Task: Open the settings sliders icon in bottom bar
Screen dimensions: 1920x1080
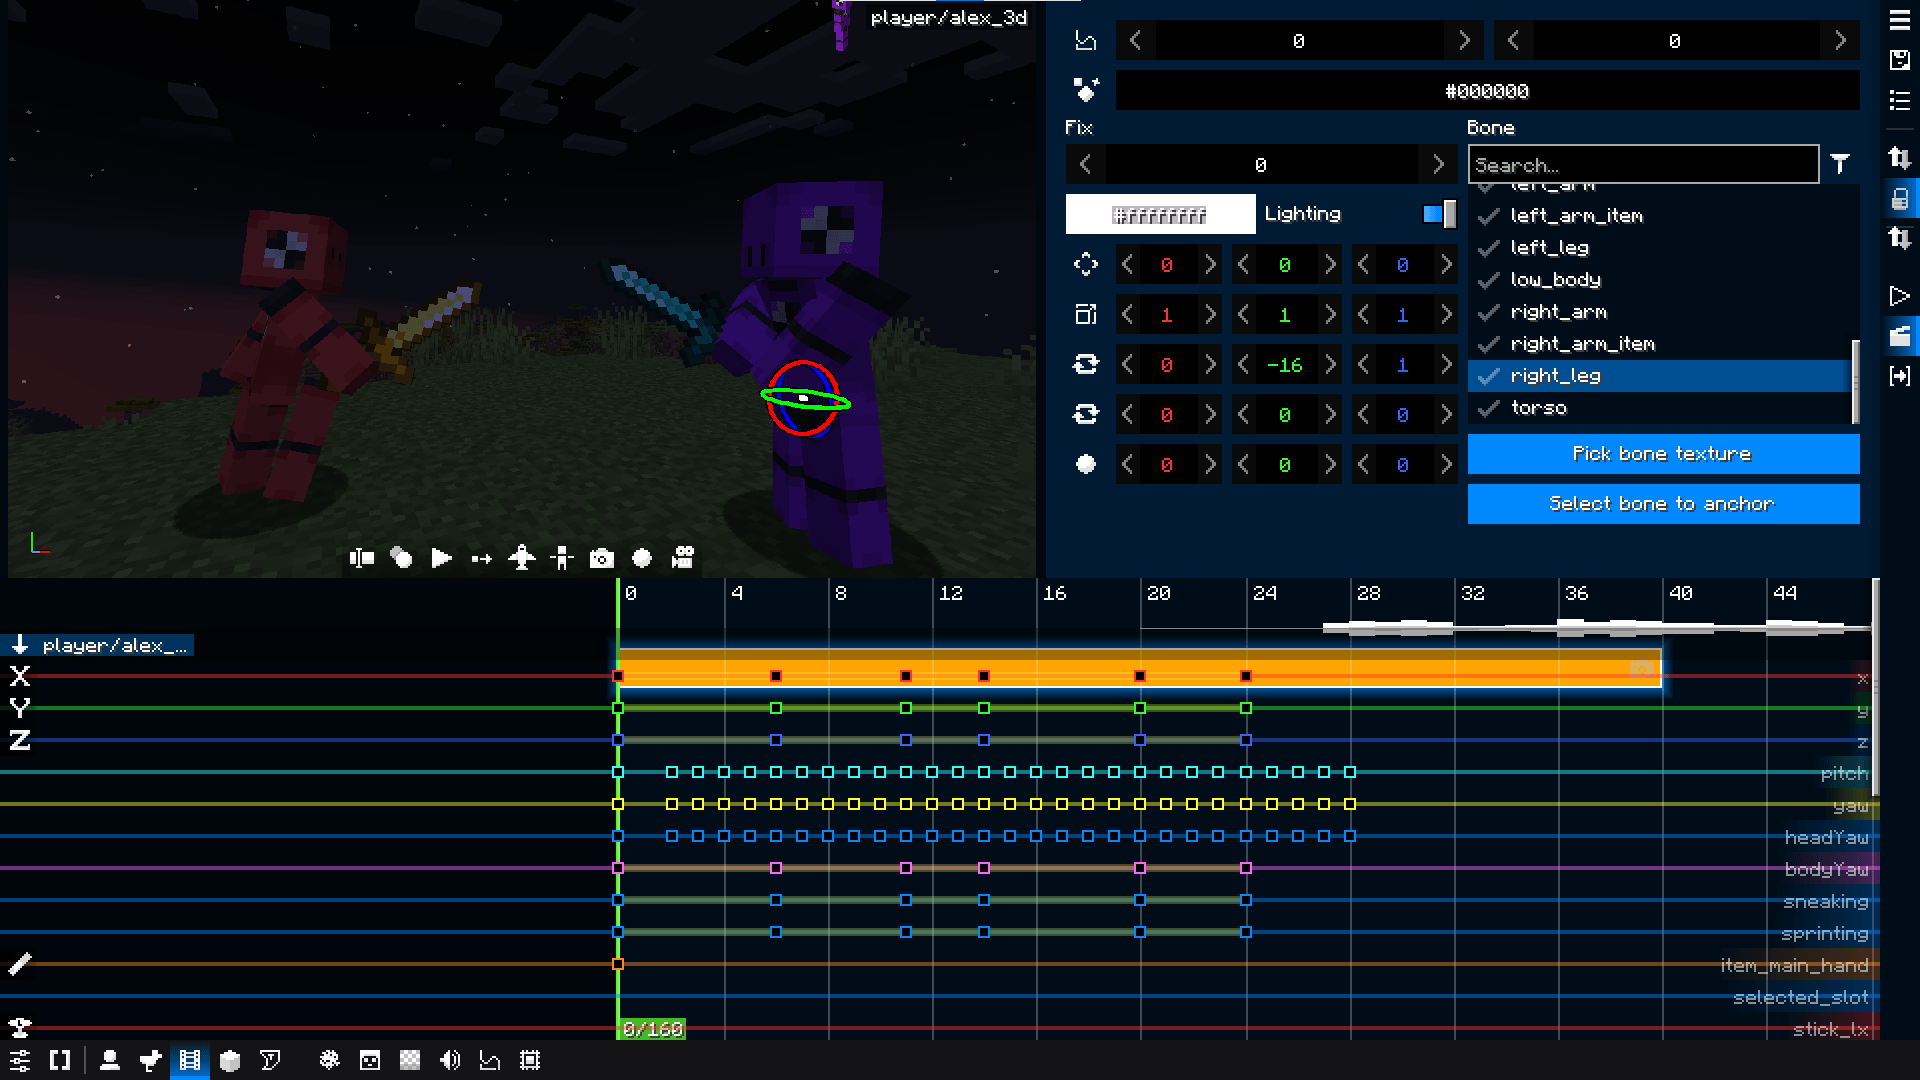Action: pos(20,1060)
